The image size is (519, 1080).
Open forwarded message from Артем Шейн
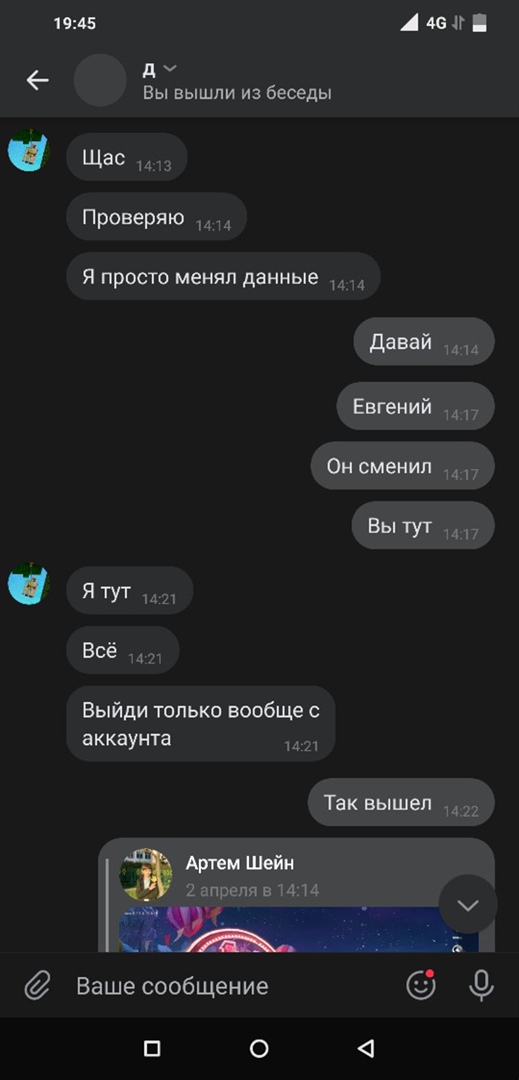(x=297, y=895)
